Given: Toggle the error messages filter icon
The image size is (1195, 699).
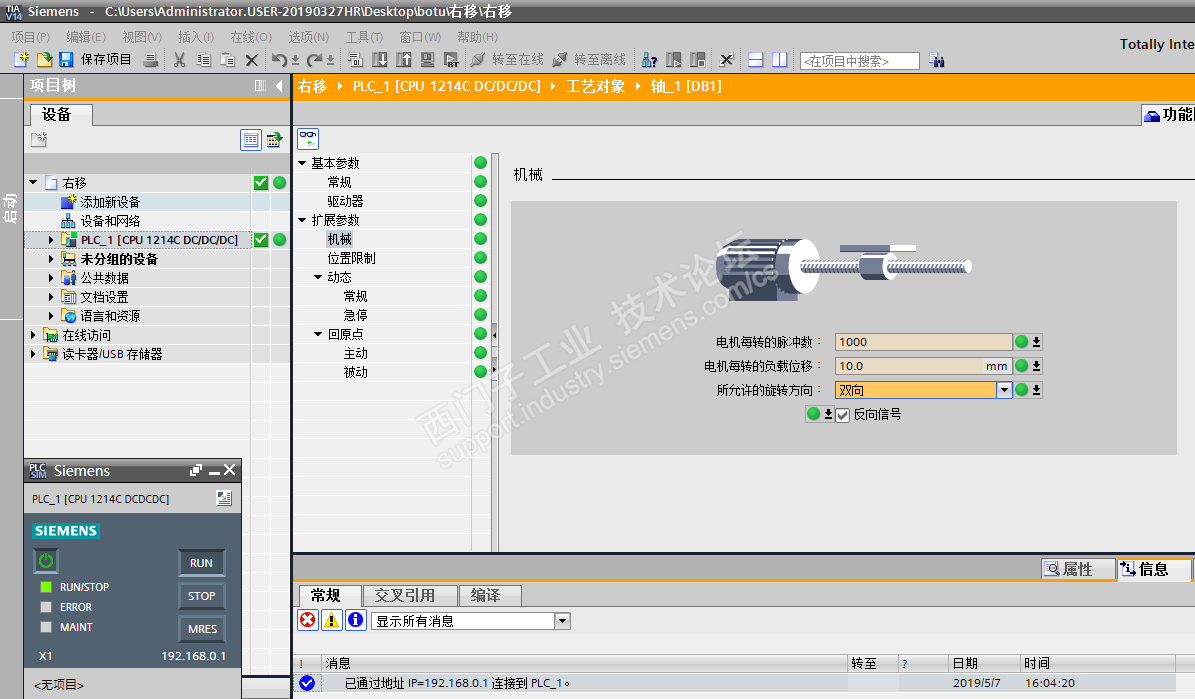Looking at the screenshot, I should pyautogui.click(x=308, y=620).
